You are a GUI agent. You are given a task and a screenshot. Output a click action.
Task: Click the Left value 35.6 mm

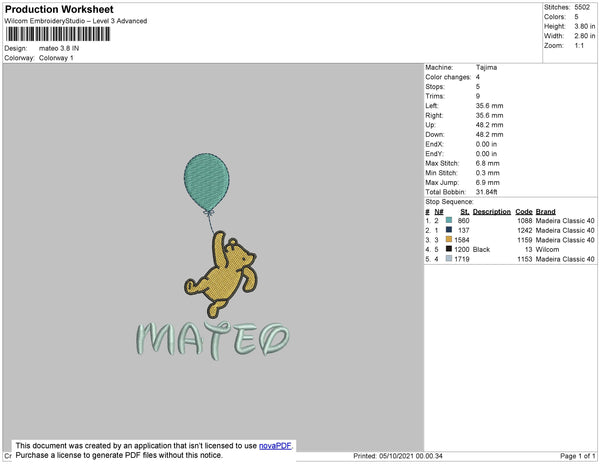(489, 106)
